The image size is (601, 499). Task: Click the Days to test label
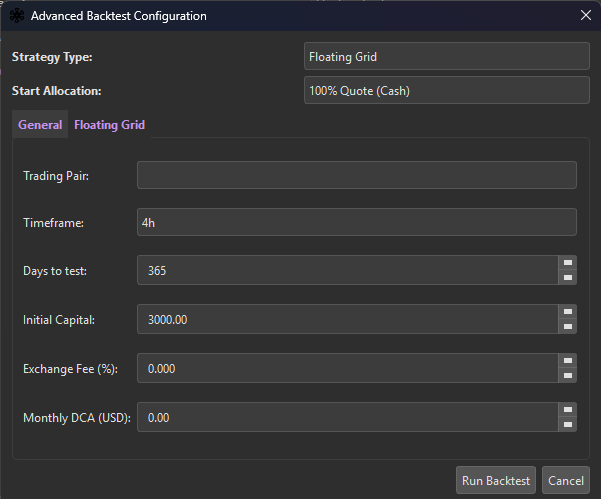pyautogui.click(x=55, y=271)
